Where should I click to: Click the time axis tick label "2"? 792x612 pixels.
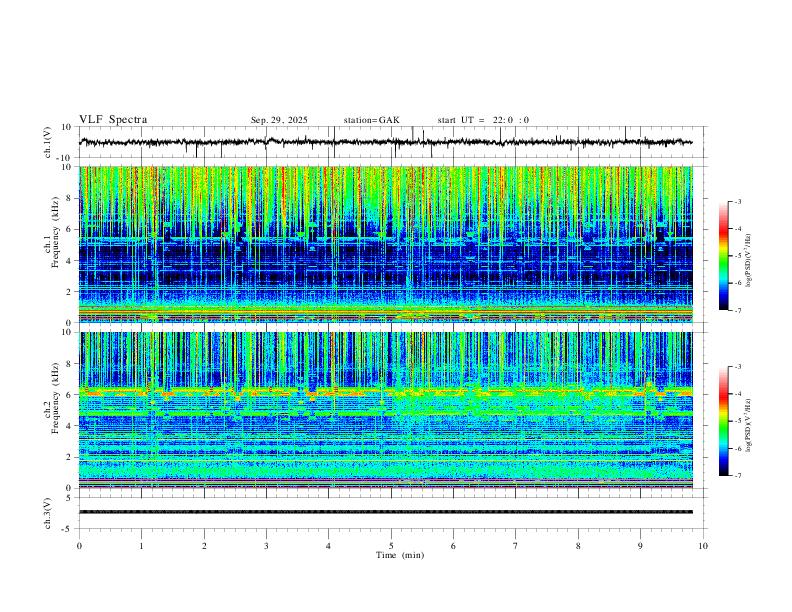click(204, 546)
